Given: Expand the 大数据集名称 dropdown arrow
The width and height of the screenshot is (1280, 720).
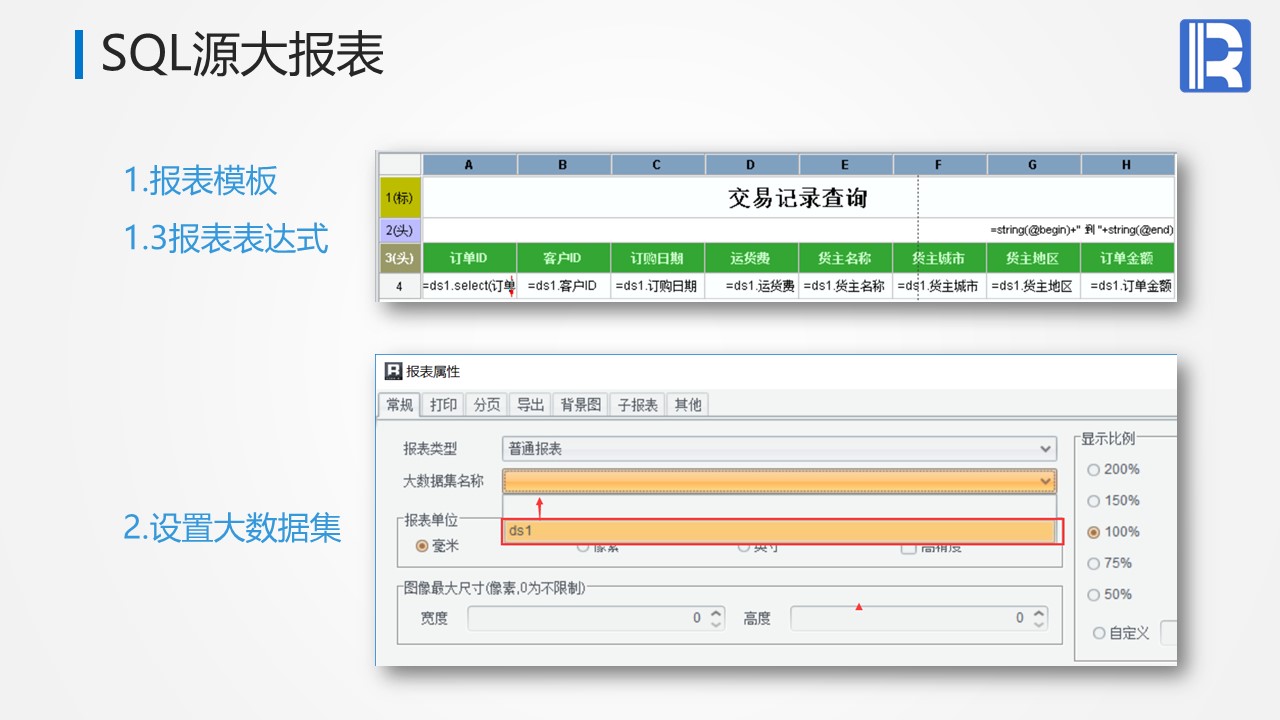Looking at the screenshot, I should 1046,481.
